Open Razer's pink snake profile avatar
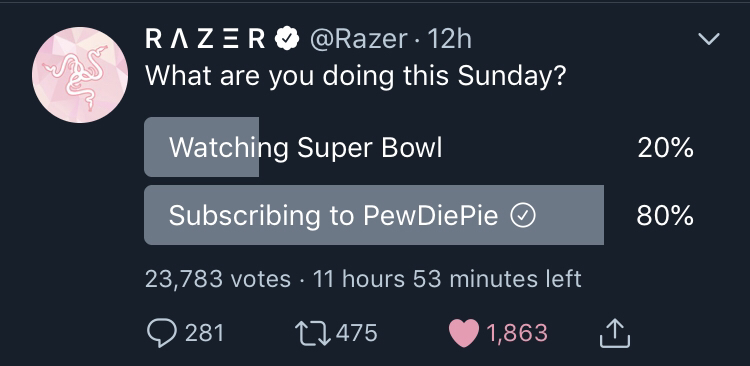This screenshot has width=750, height=366. point(80,75)
